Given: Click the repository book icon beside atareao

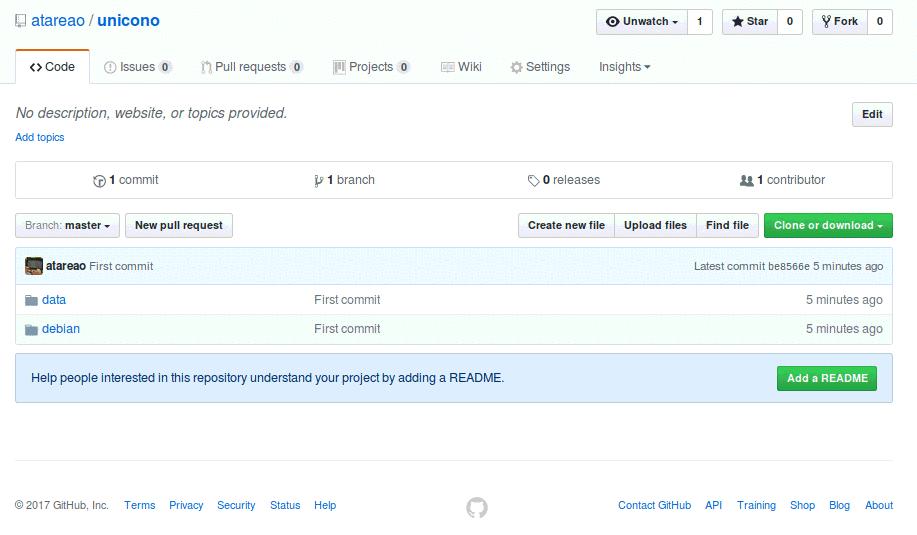Looking at the screenshot, I should 20,21.
